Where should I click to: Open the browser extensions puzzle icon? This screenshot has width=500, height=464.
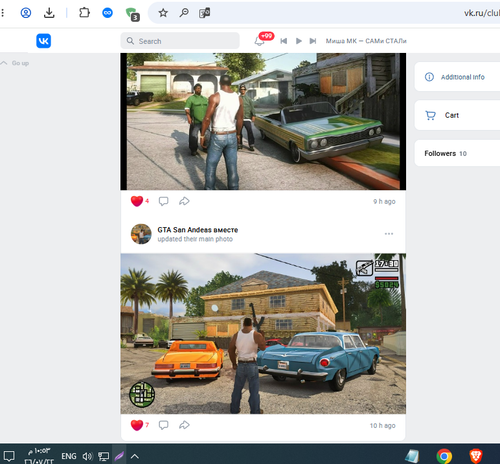(84, 13)
